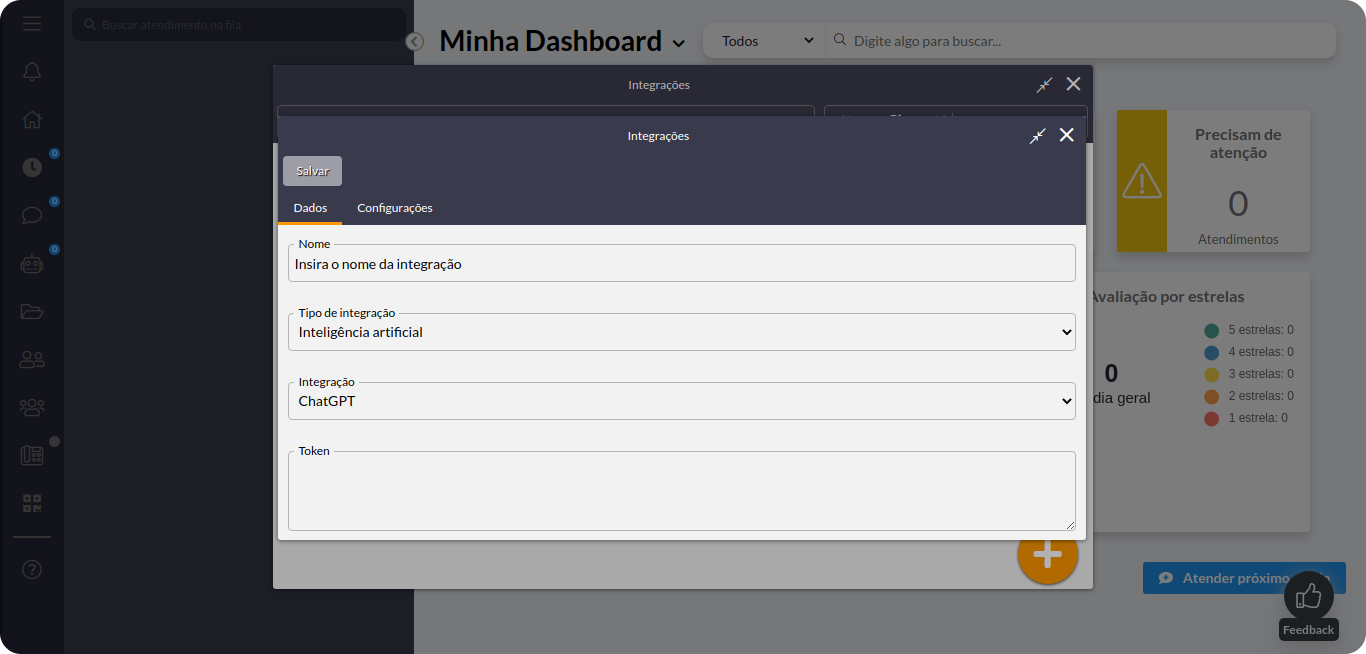The image size is (1366, 654).
Task: Click the magnifier icon in dashboard search
Action: coord(838,41)
